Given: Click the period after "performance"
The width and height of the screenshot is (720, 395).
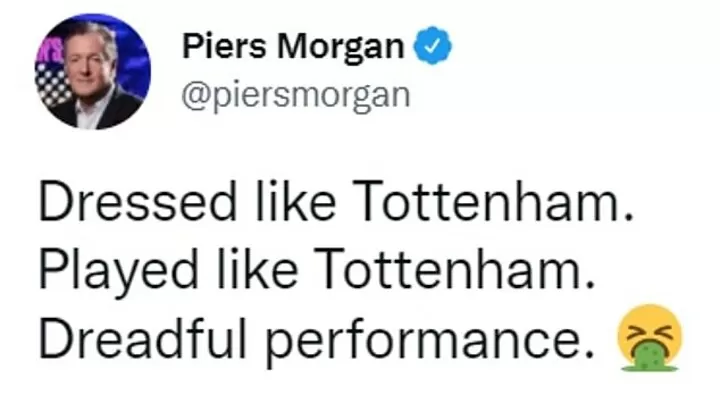Looking at the screenshot, I should (x=589, y=353).
